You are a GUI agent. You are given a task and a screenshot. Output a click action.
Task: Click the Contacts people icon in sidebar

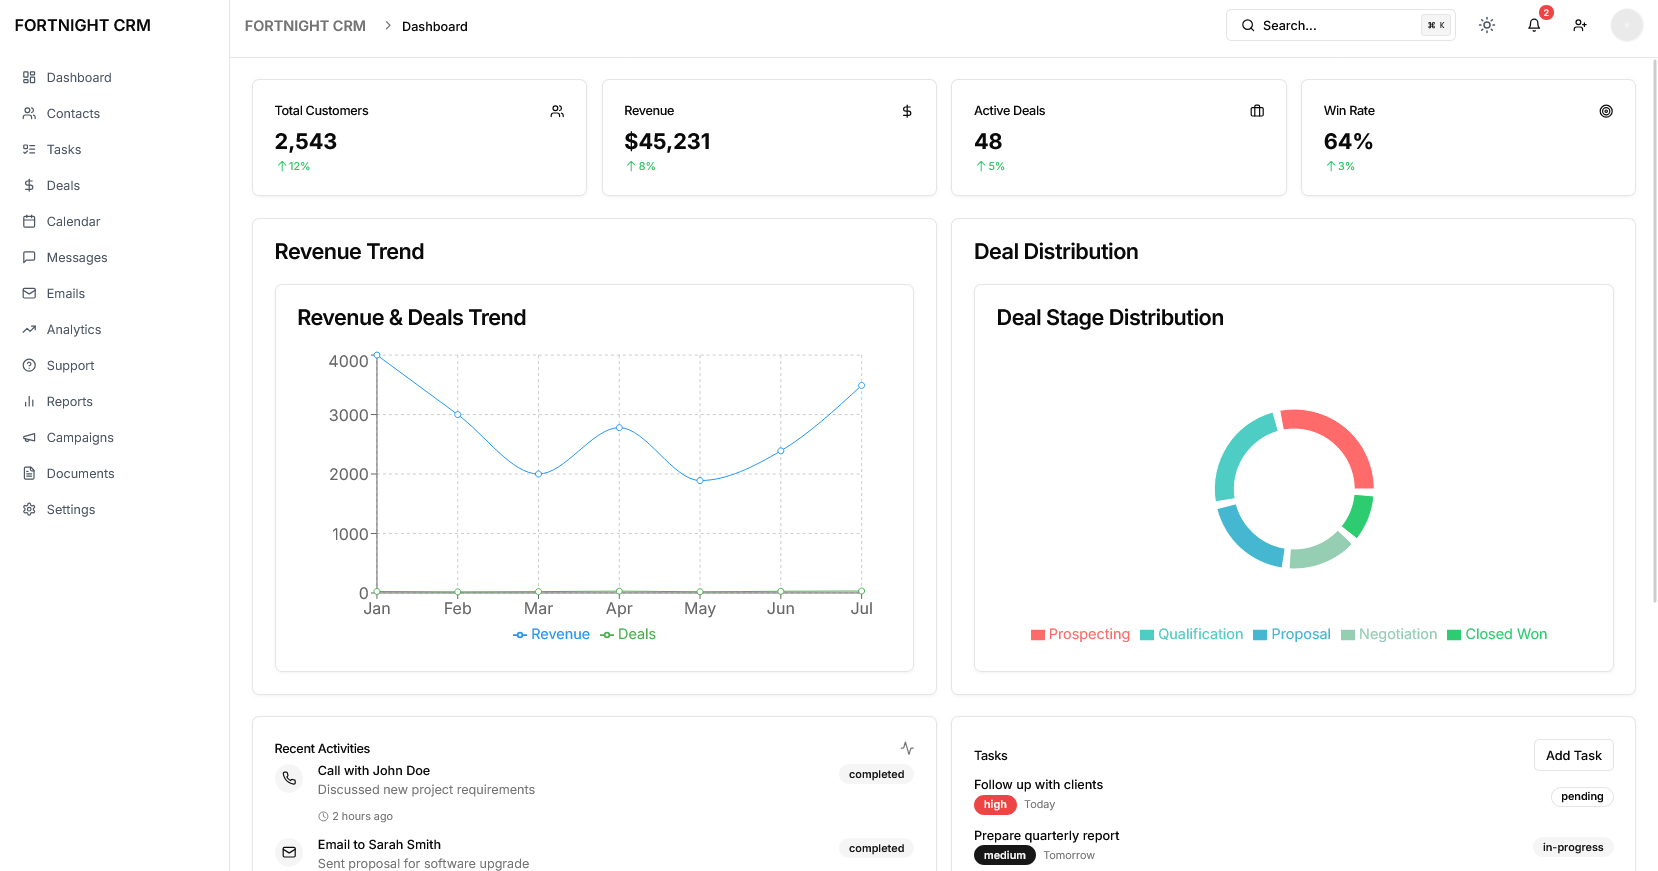point(29,113)
